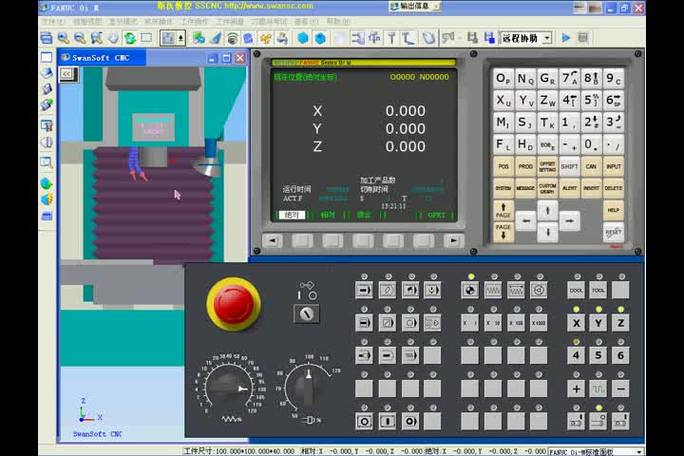Click the PROG key on keypad
684x456 pixels.
click(525, 166)
